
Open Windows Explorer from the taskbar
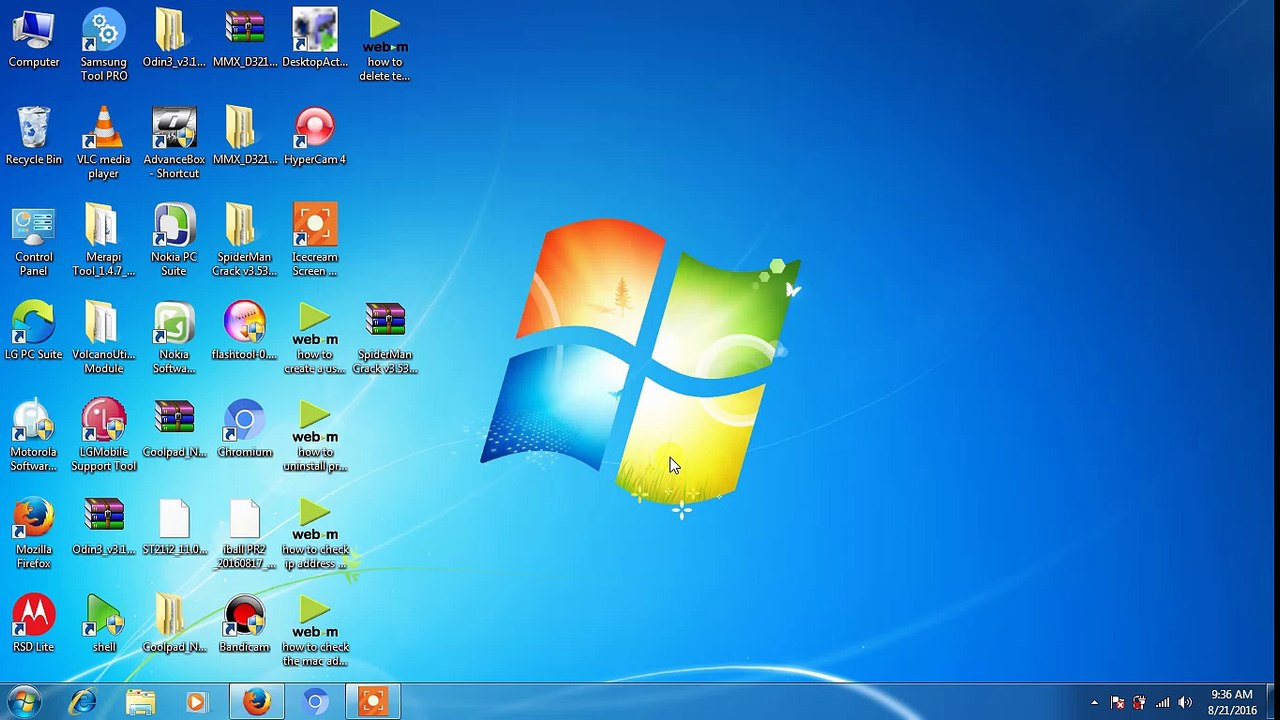tap(141, 702)
